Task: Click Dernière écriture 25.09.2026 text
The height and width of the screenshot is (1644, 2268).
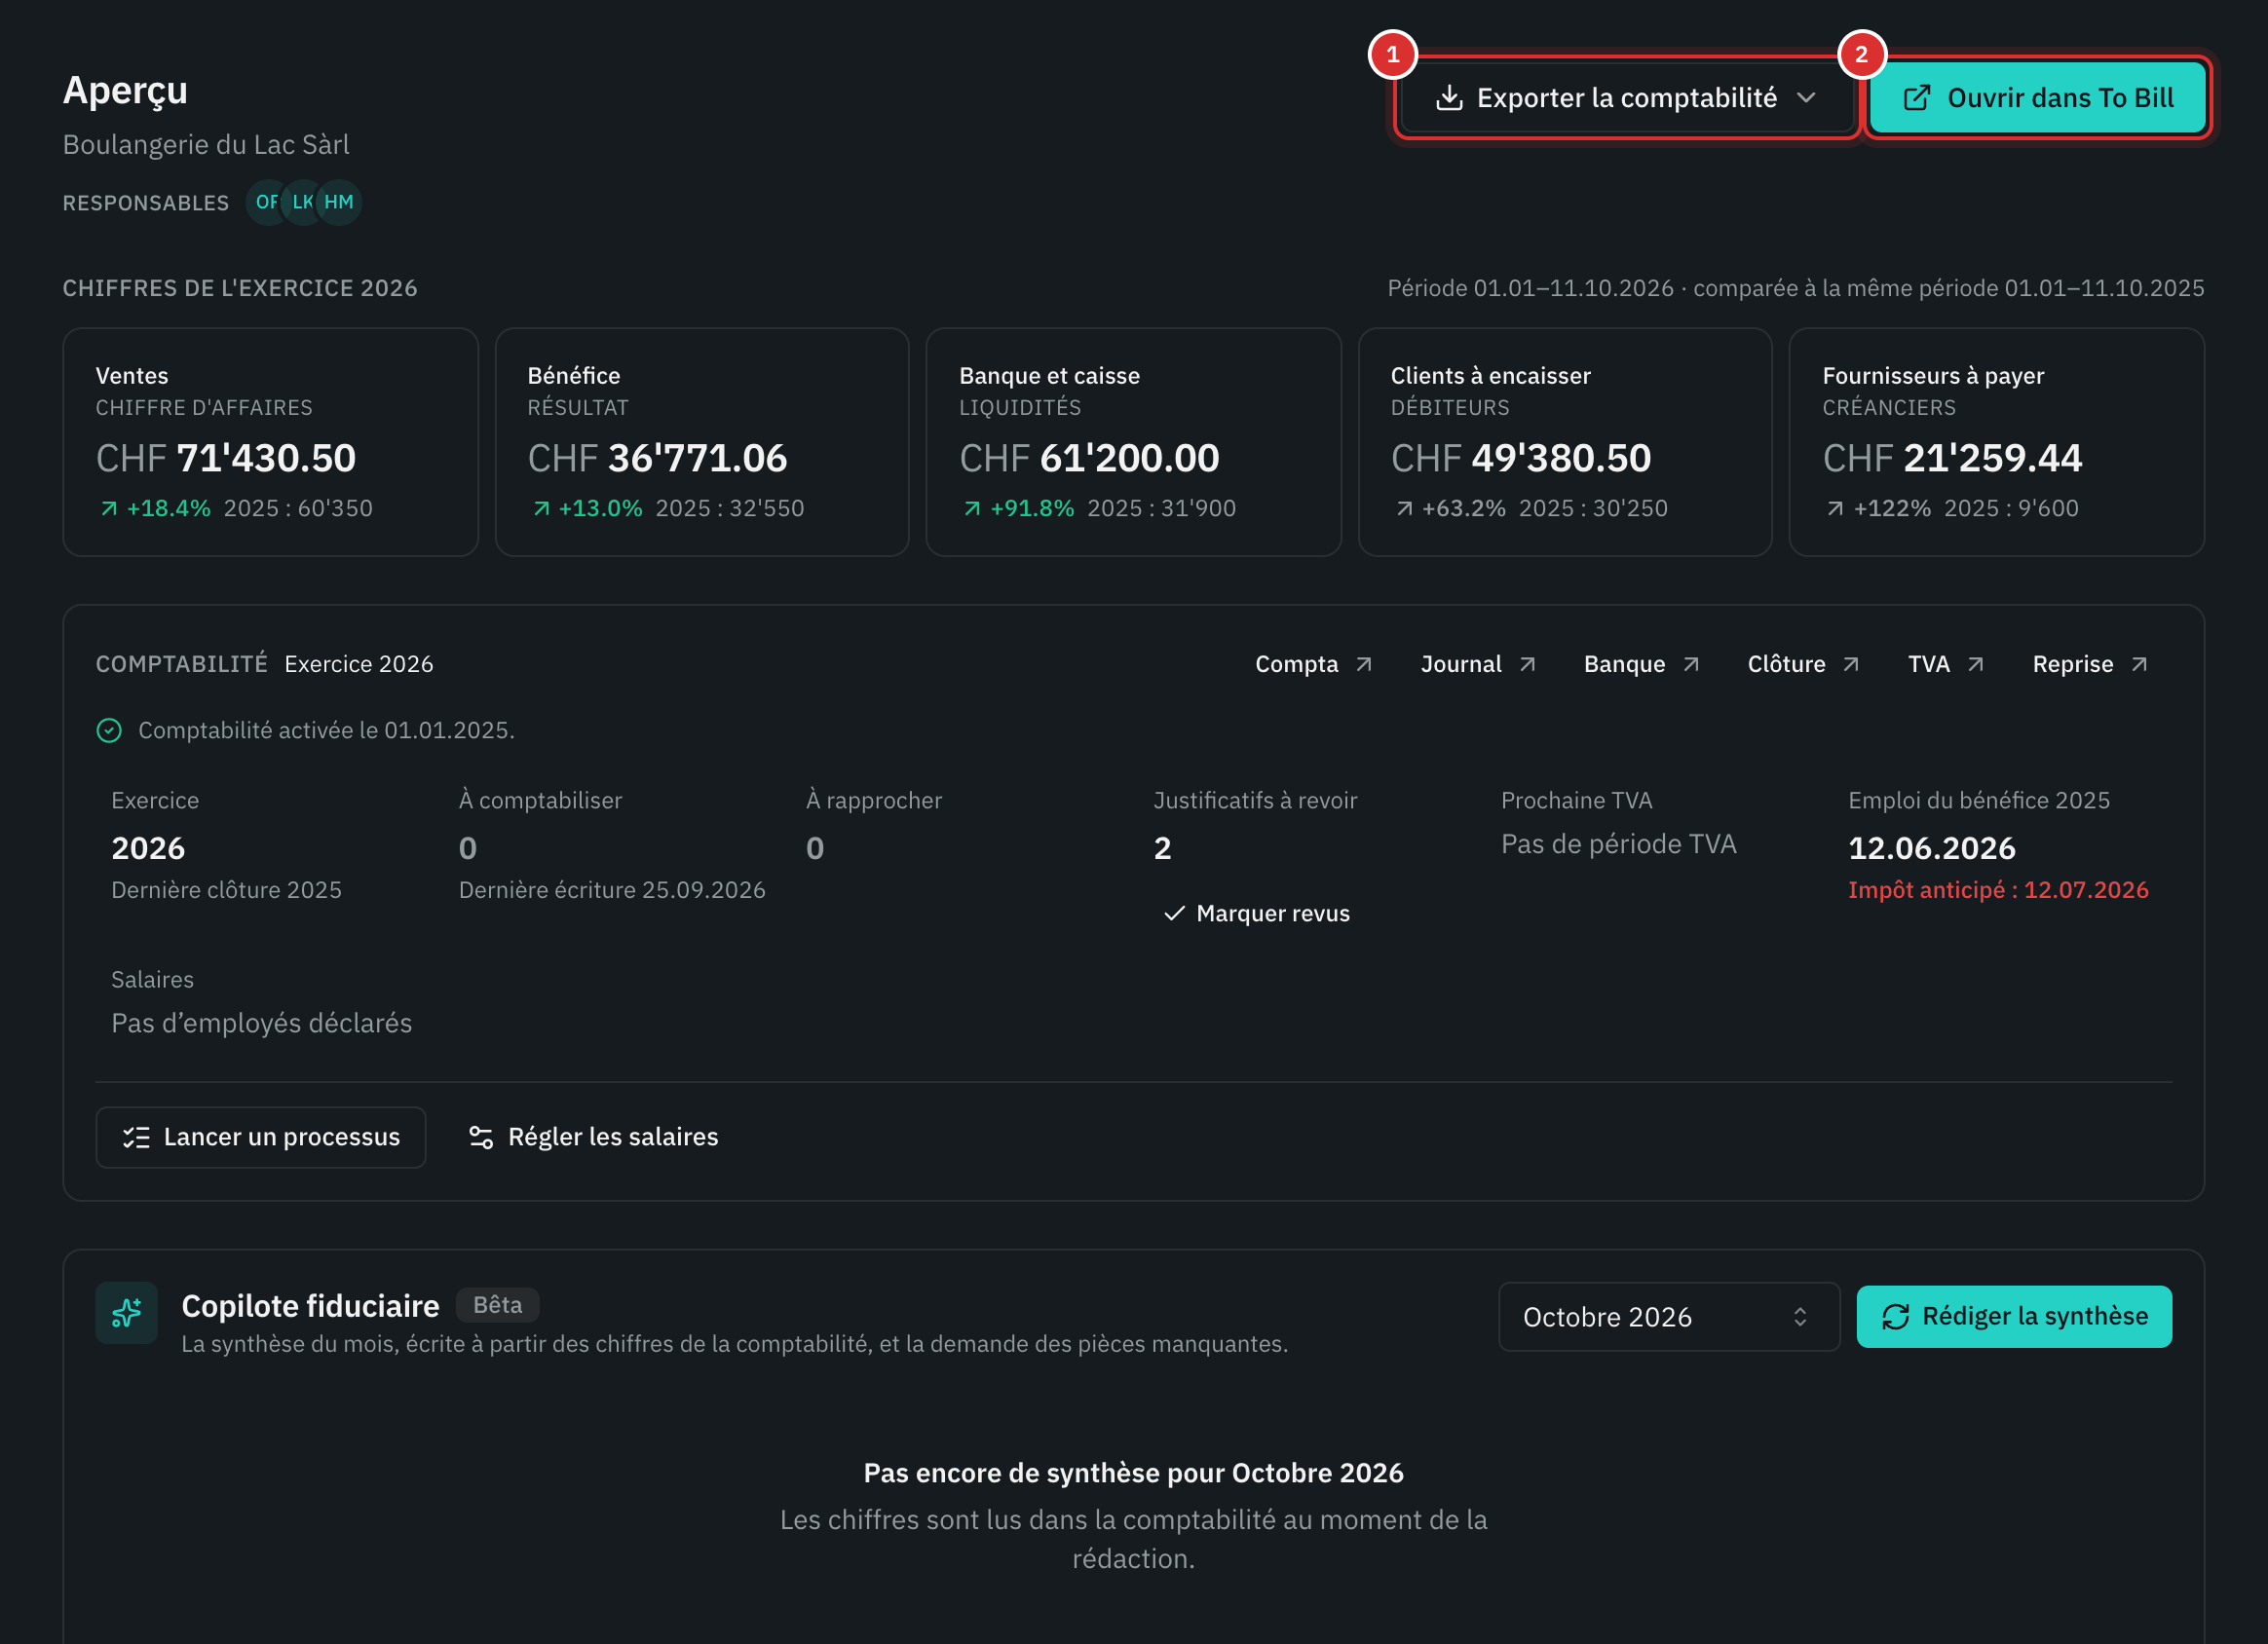Action: point(612,890)
